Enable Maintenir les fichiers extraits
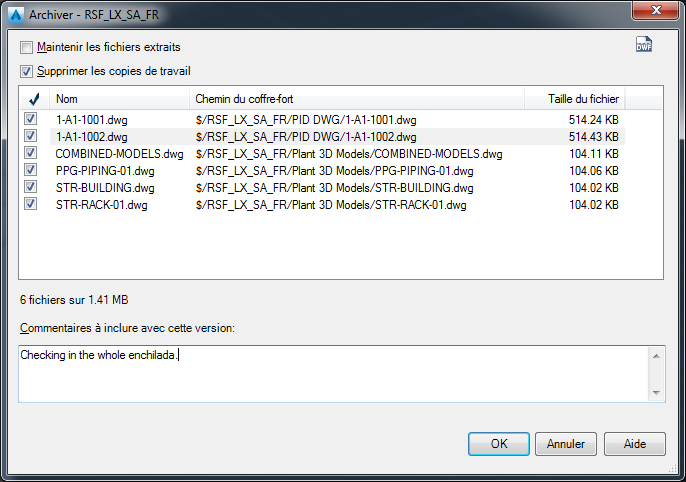Image resolution: width=686 pixels, height=482 pixels. (x=27, y=47)
